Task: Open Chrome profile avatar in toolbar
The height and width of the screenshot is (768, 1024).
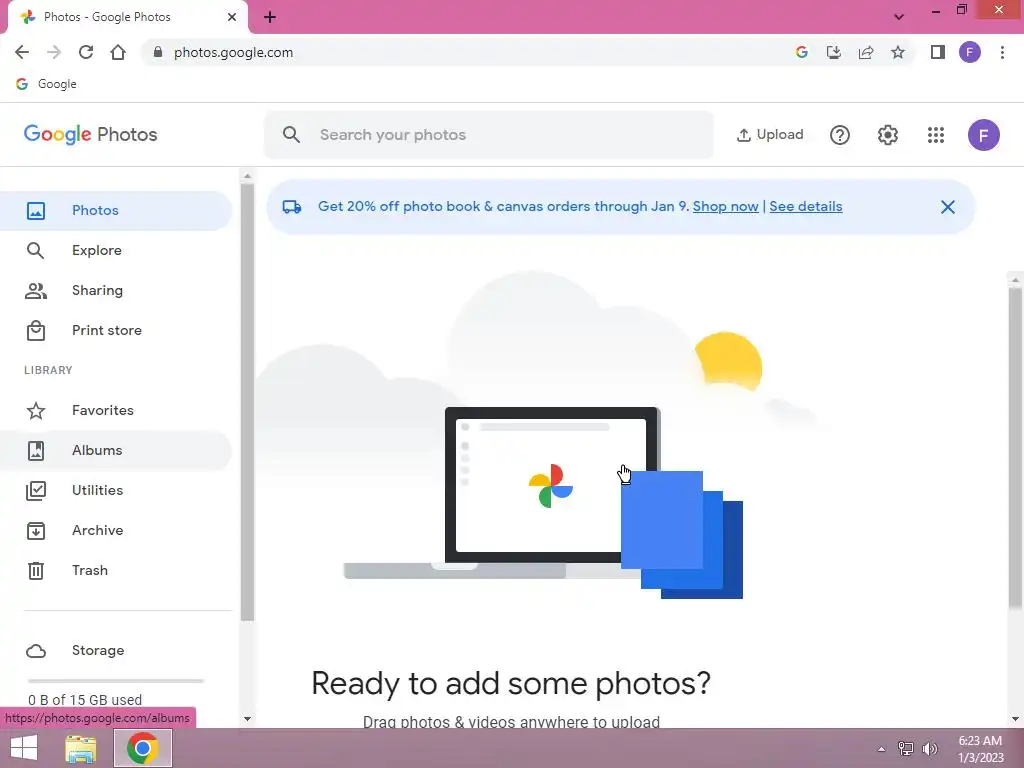Action: (970, 52)
